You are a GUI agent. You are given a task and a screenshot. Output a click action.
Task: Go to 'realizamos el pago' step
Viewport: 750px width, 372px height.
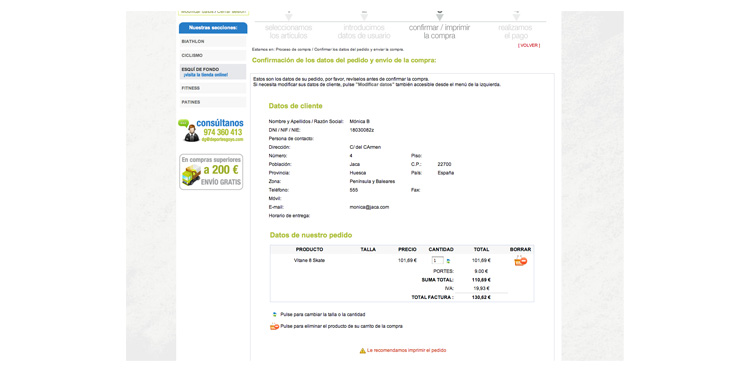click(x=515, y=32)
